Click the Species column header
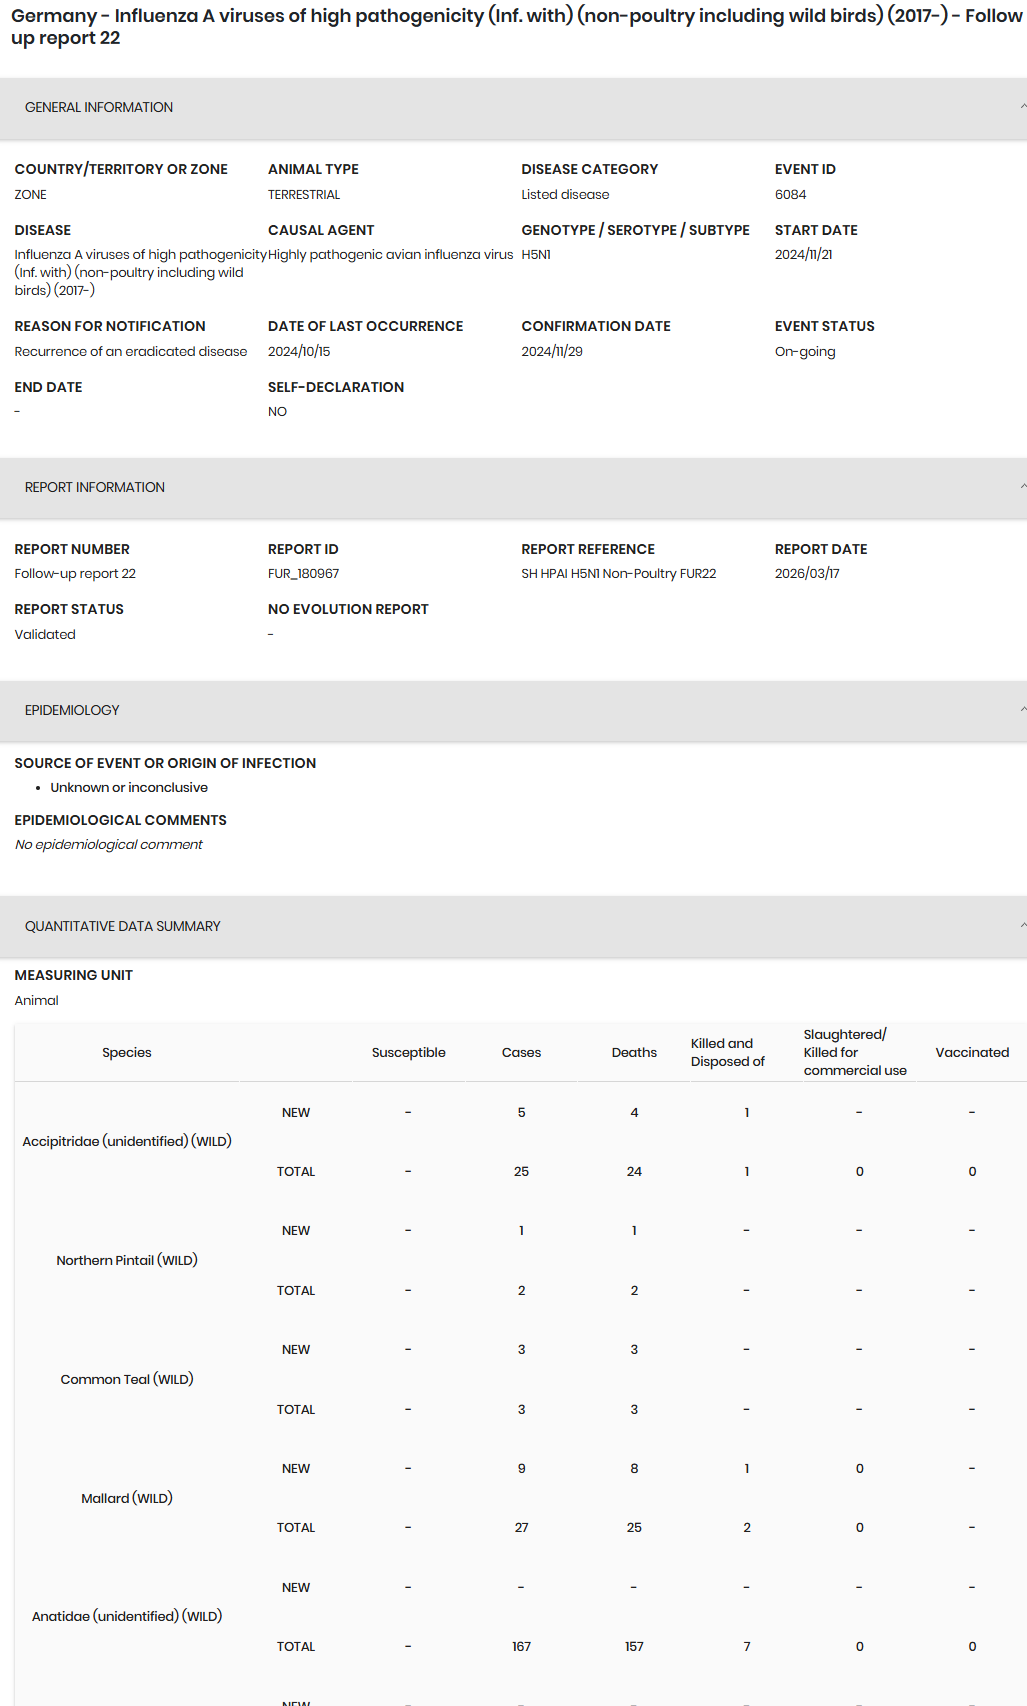Screen dimensions: 1027x1706 click(x=127, y=1052)
